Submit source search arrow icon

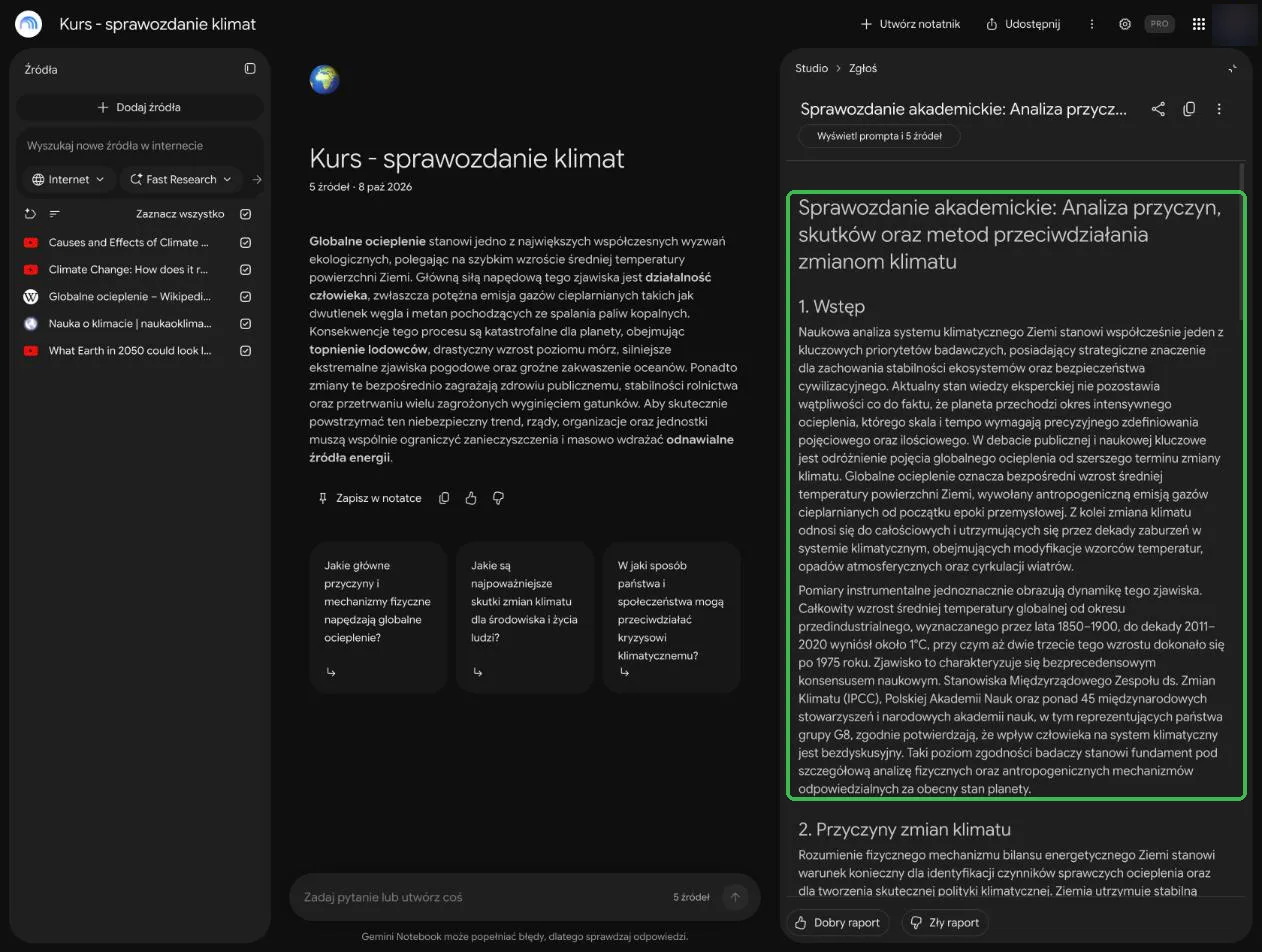[256, 180]
